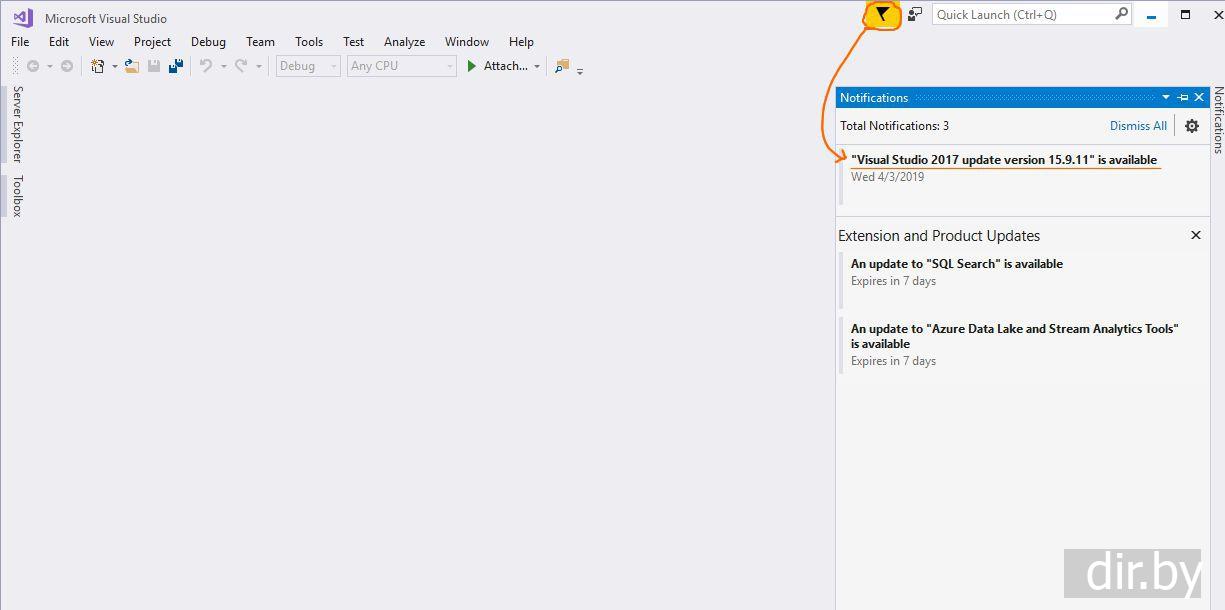Click the Open File toolbar icon
Viewport: 1225px width, 610px height.
[x=131, y=66]
